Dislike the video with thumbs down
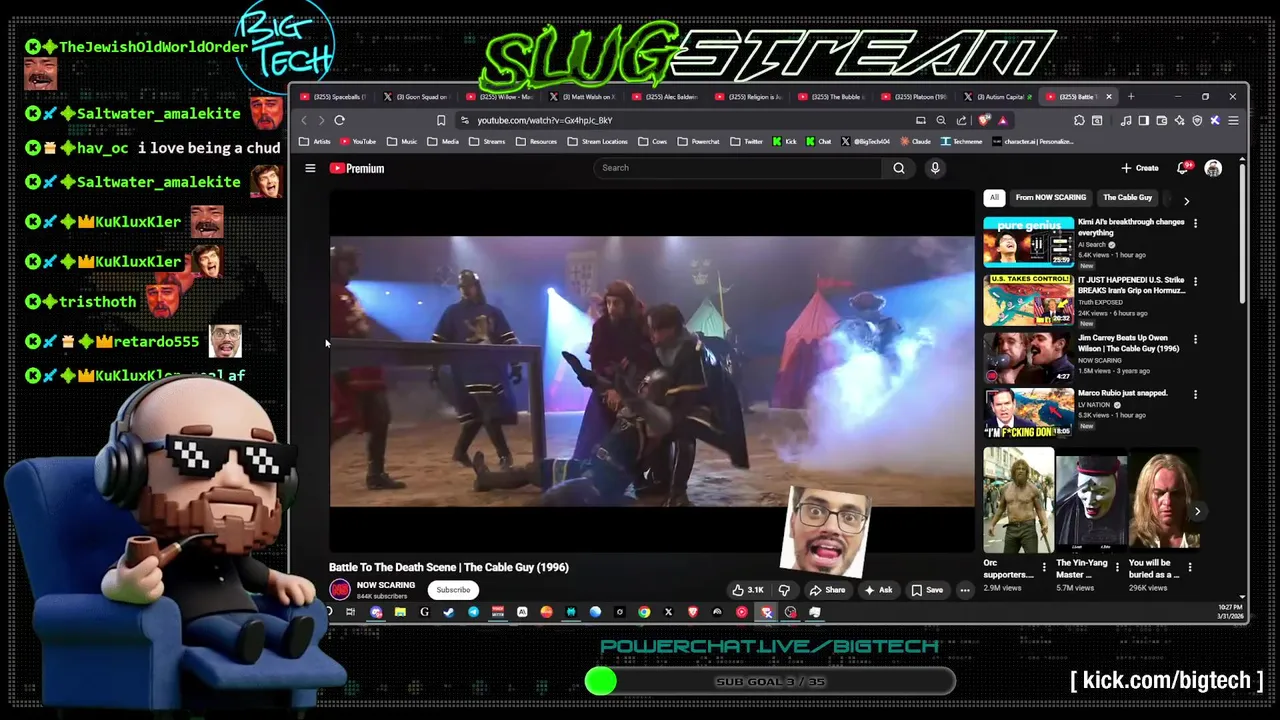 (x=785, y=590)
